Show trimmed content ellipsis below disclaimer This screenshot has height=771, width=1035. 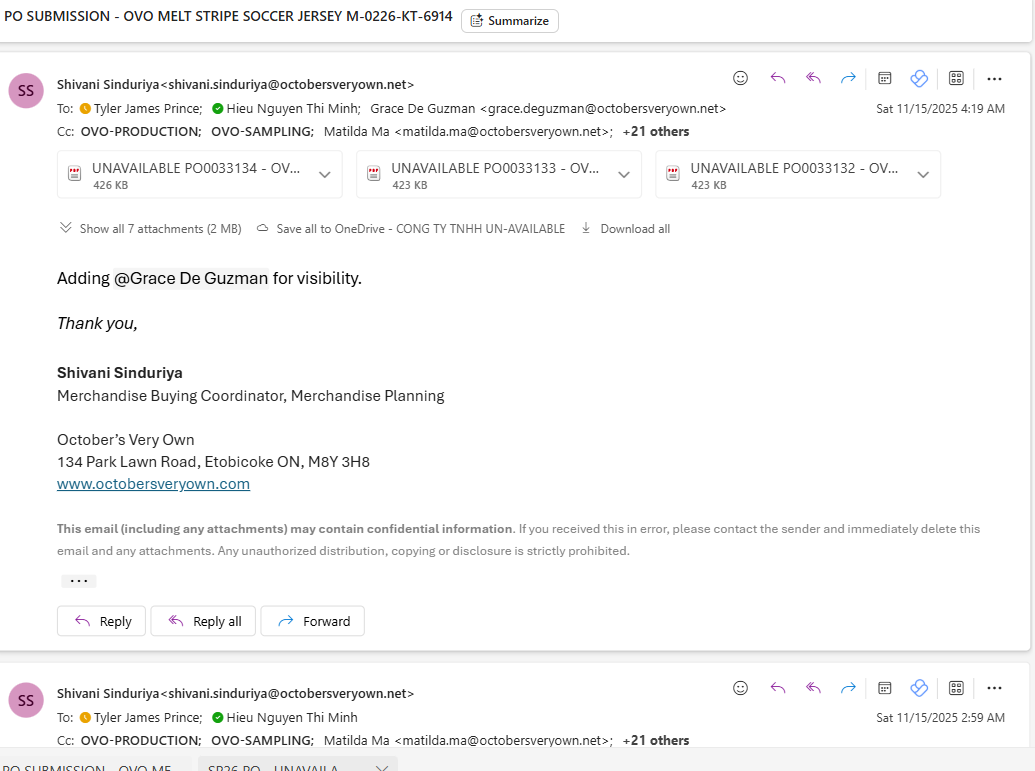click(x=79, y=581)
